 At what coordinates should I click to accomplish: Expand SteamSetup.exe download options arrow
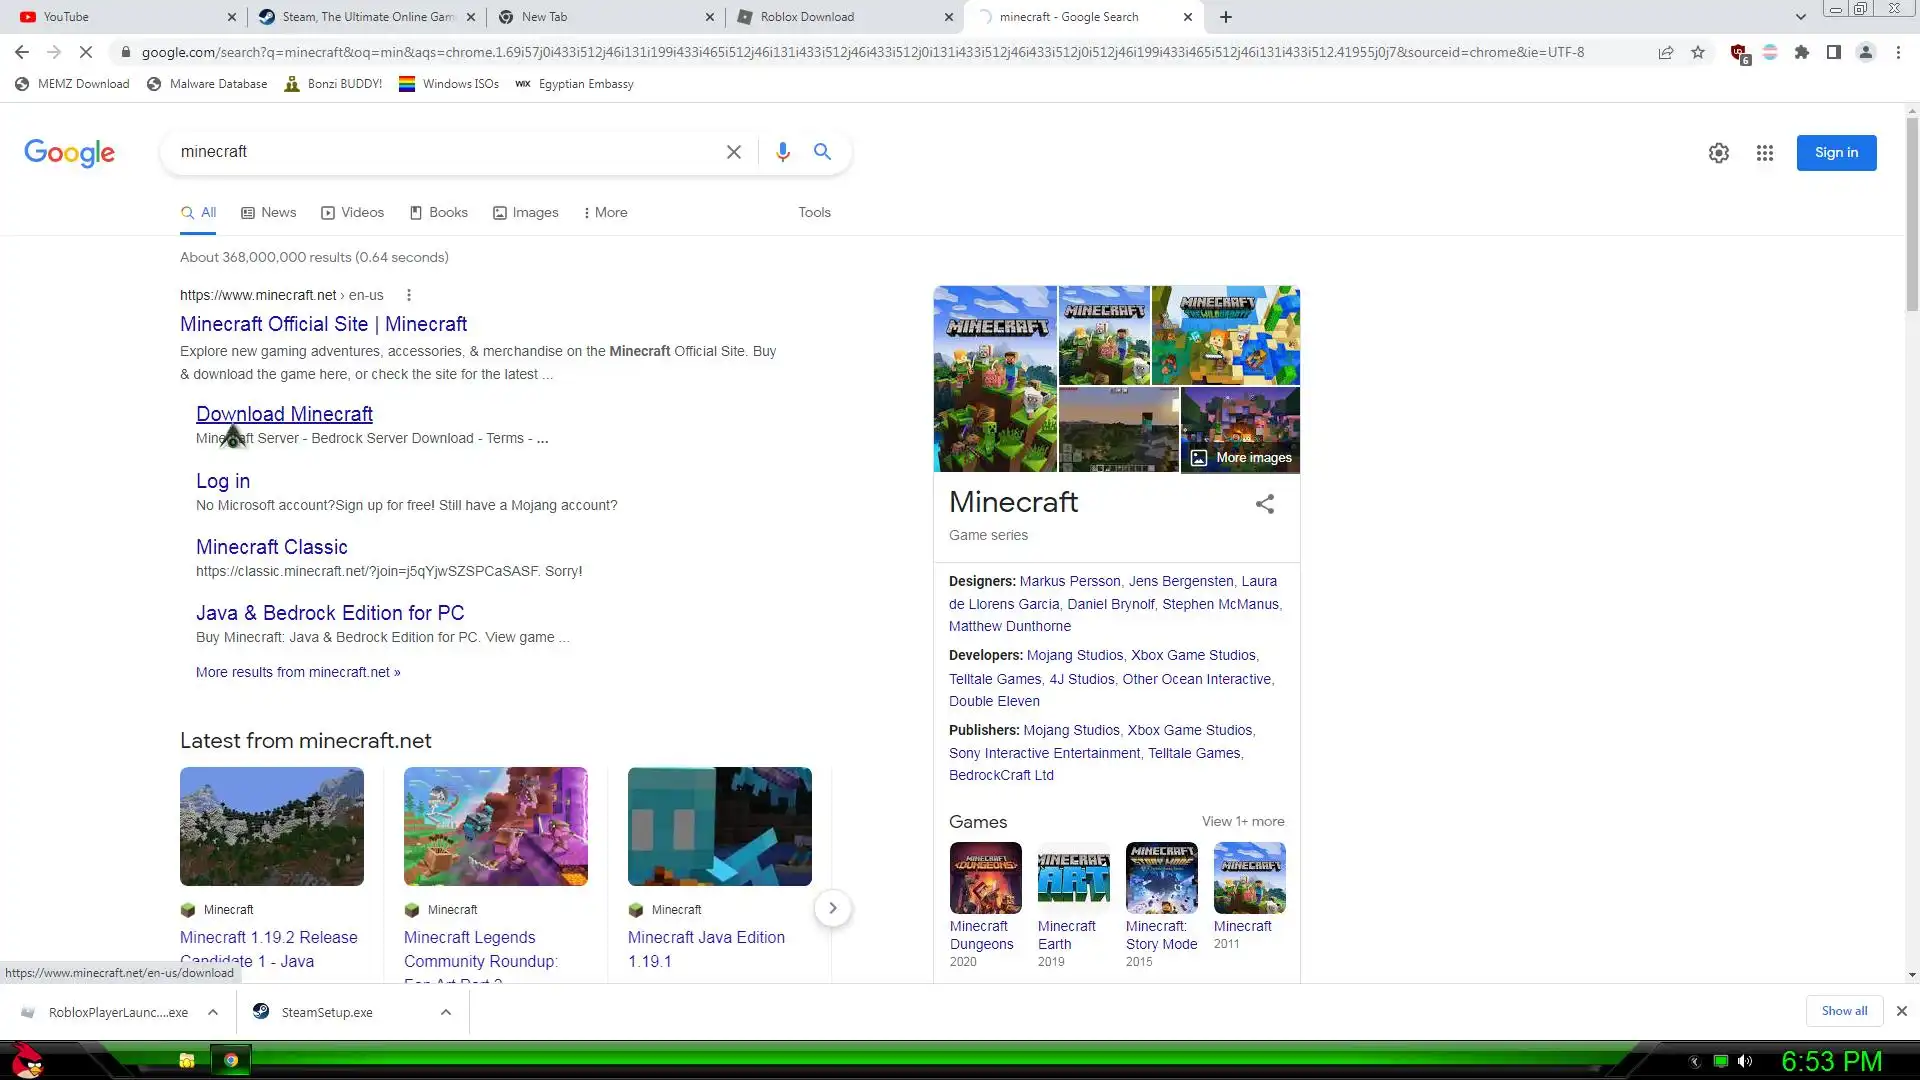445,1012
